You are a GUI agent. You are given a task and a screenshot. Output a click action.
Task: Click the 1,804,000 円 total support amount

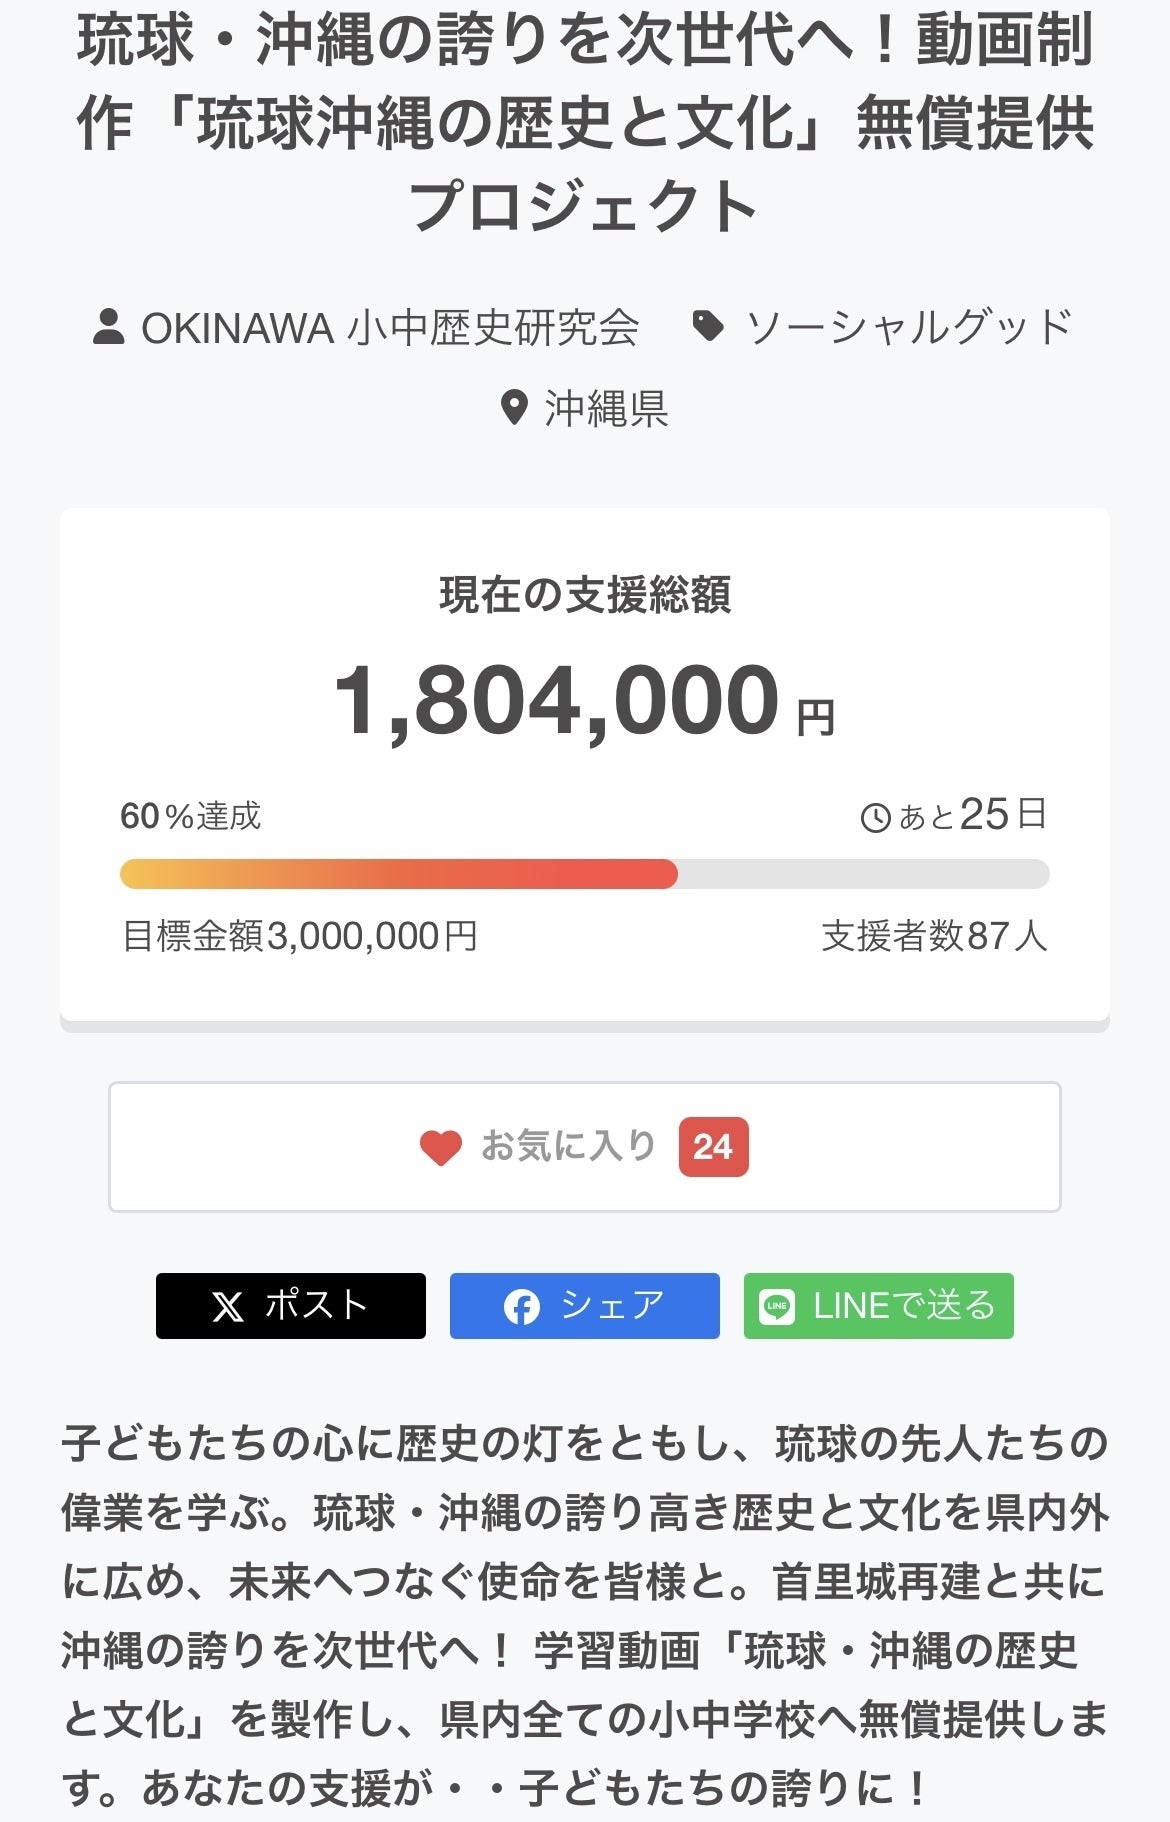point(584,702)
